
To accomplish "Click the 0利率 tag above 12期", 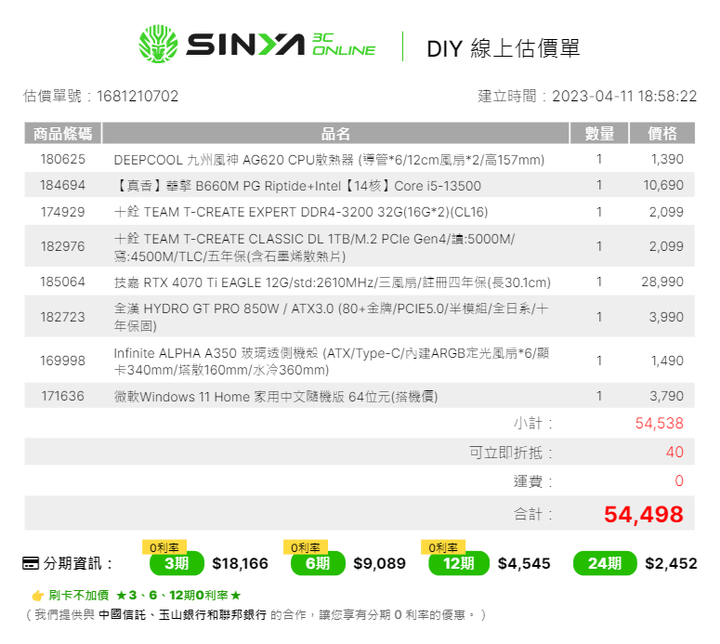I will [443, 547].
